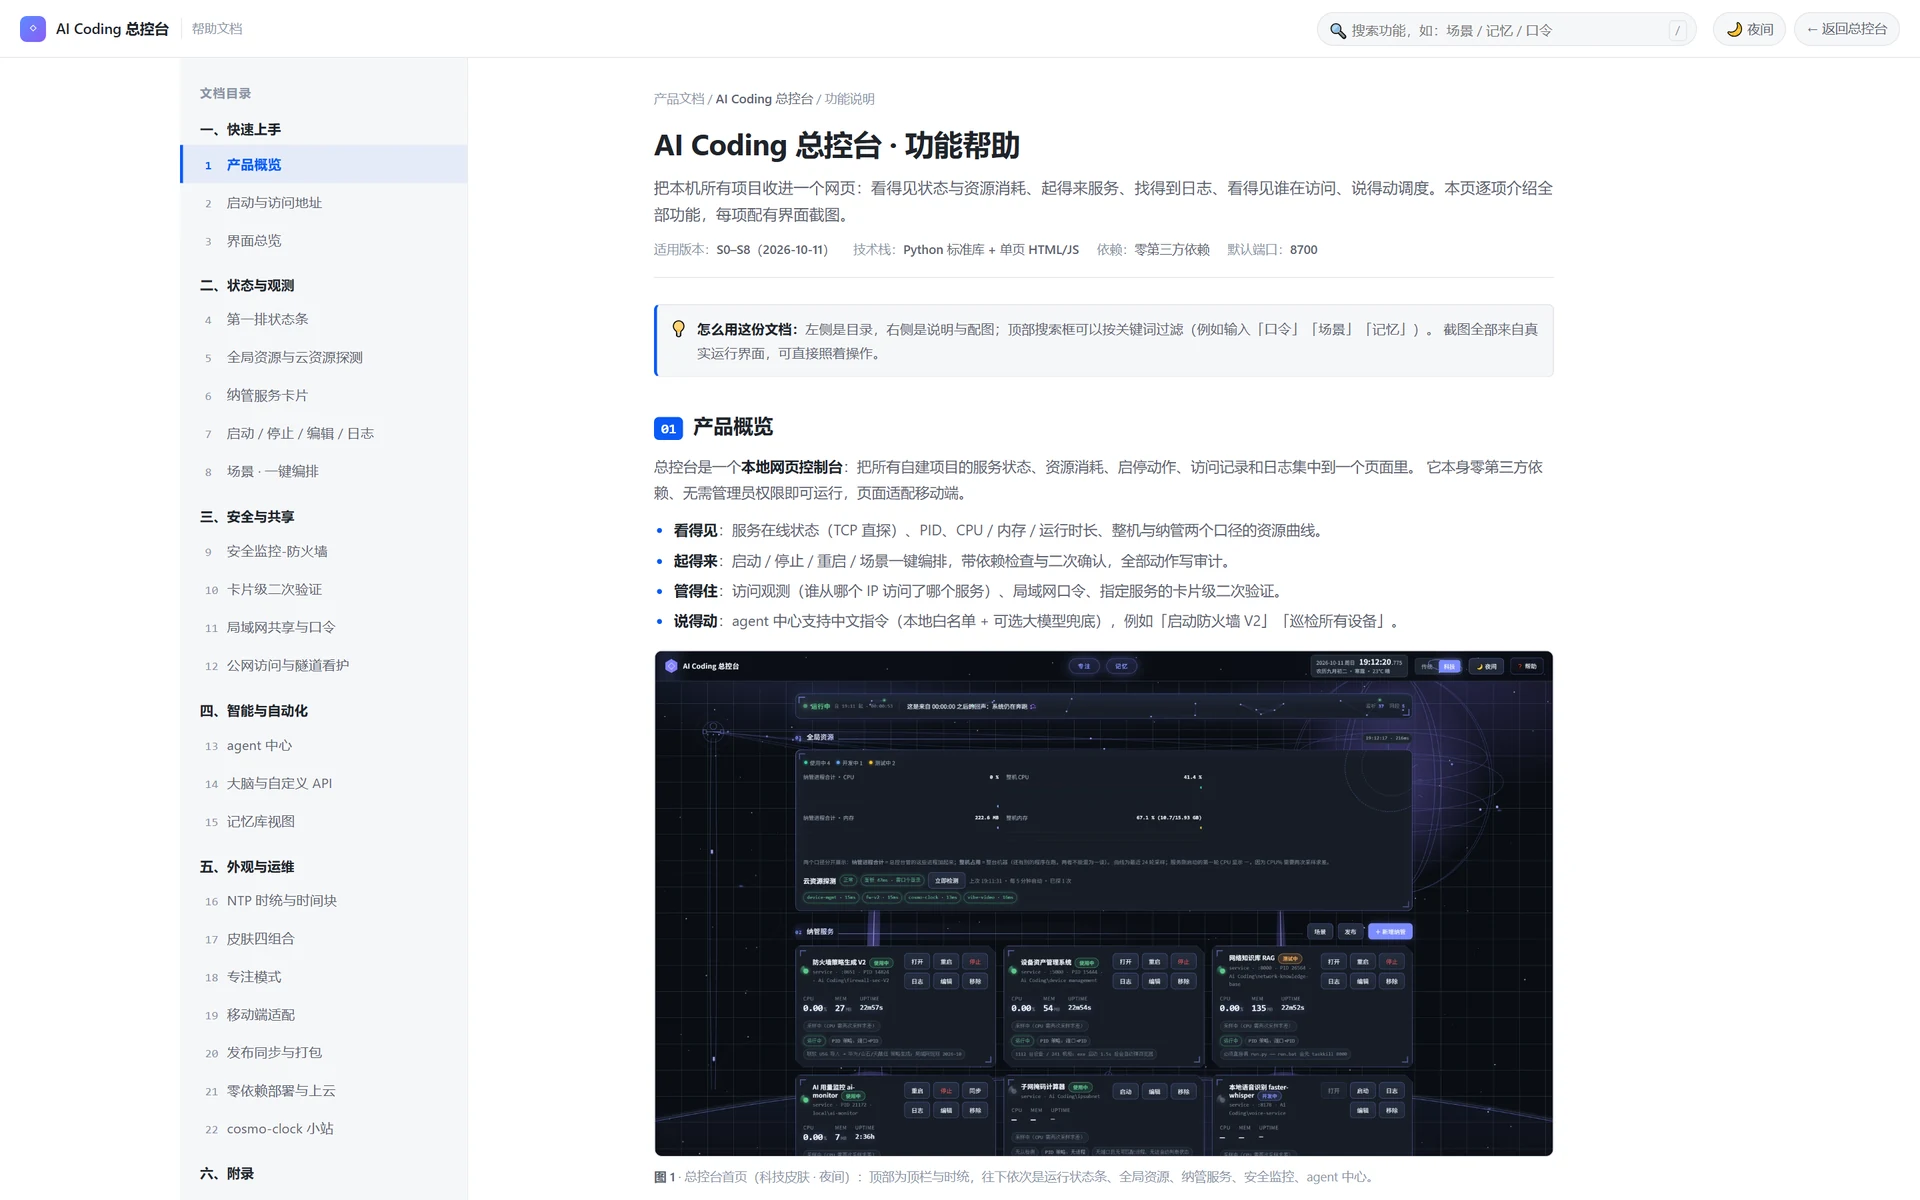The height and width of the screenshot is (1200, 1920).
Task: Open 公网访问与隧道看护 entry
Action: coord(324,666)
